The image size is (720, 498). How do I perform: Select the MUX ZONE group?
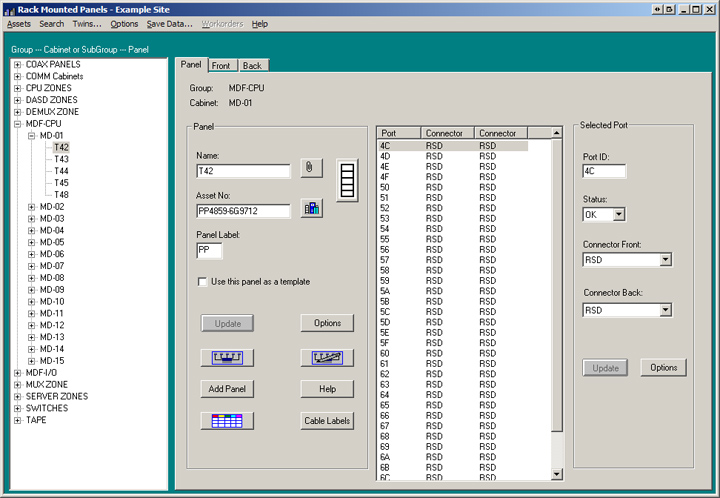click(x=46, y=385)
